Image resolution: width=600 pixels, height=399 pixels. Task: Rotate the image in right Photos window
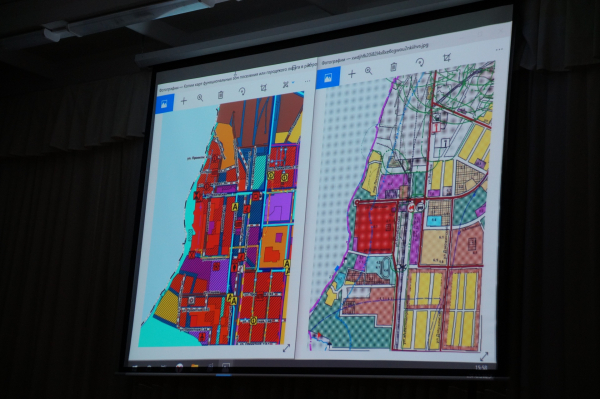(x=420, y=63)
